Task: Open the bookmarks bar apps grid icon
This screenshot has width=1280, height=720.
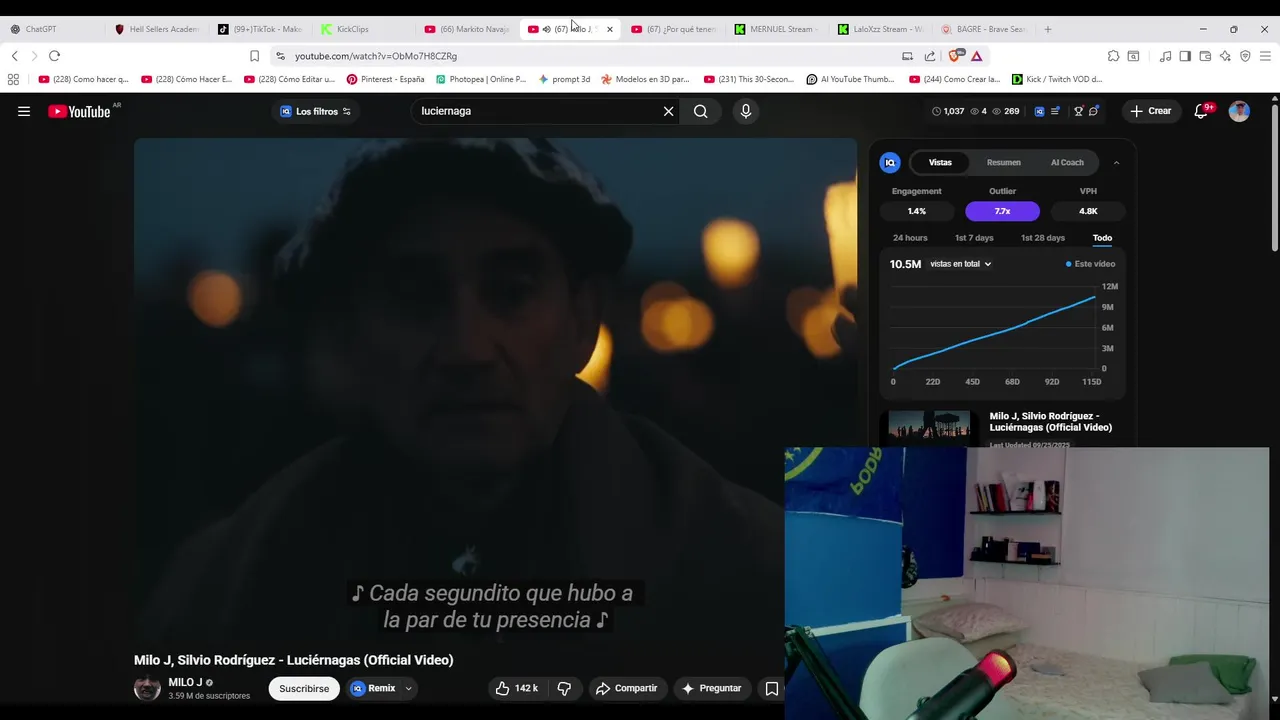Action: pyautogui.click(x=13, y=79)
